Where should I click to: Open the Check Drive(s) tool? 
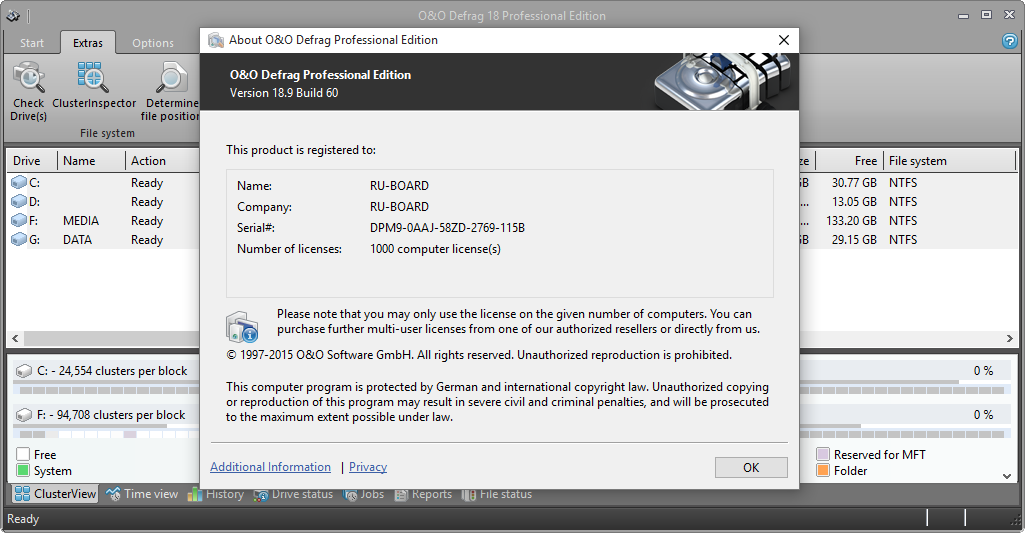point(29,92)
